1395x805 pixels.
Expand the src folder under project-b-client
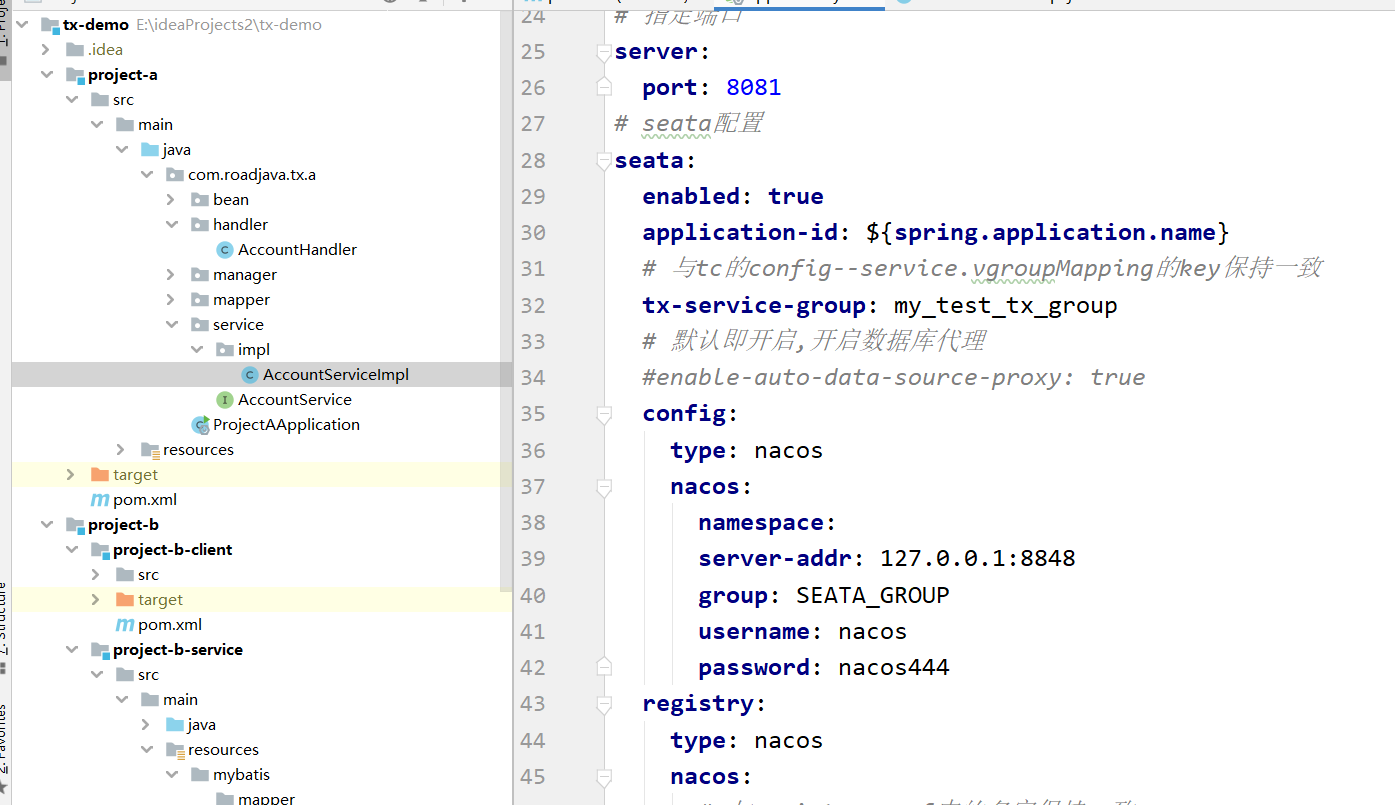point(96,574)
